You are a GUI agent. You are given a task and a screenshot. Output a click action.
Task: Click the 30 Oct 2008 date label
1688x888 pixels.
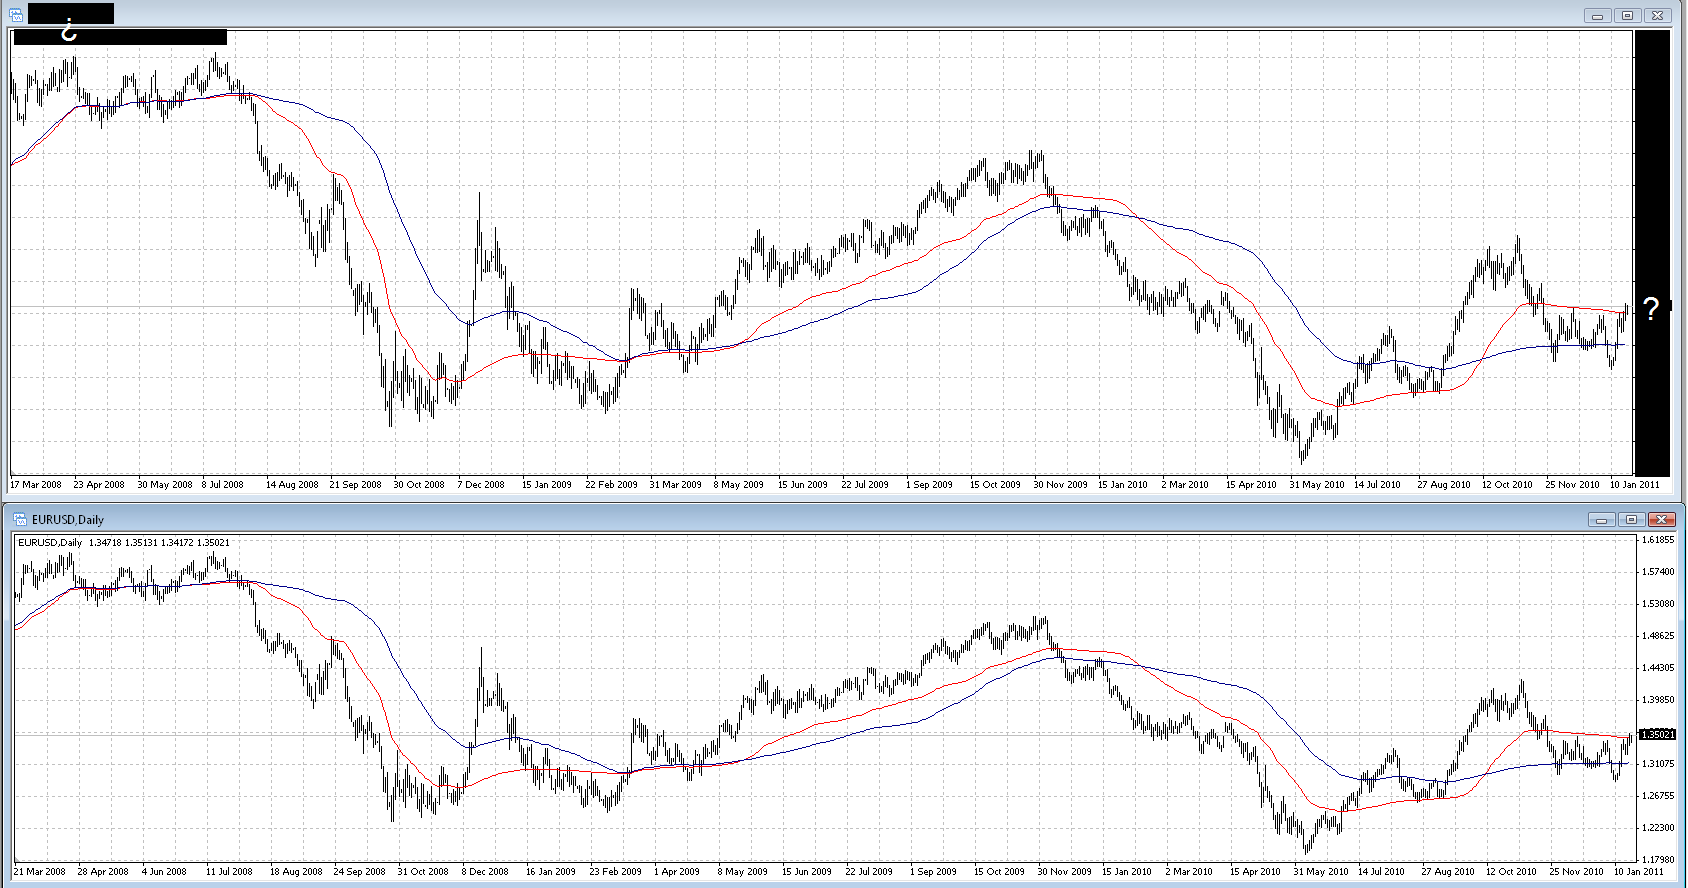click(x=419, y=485)
